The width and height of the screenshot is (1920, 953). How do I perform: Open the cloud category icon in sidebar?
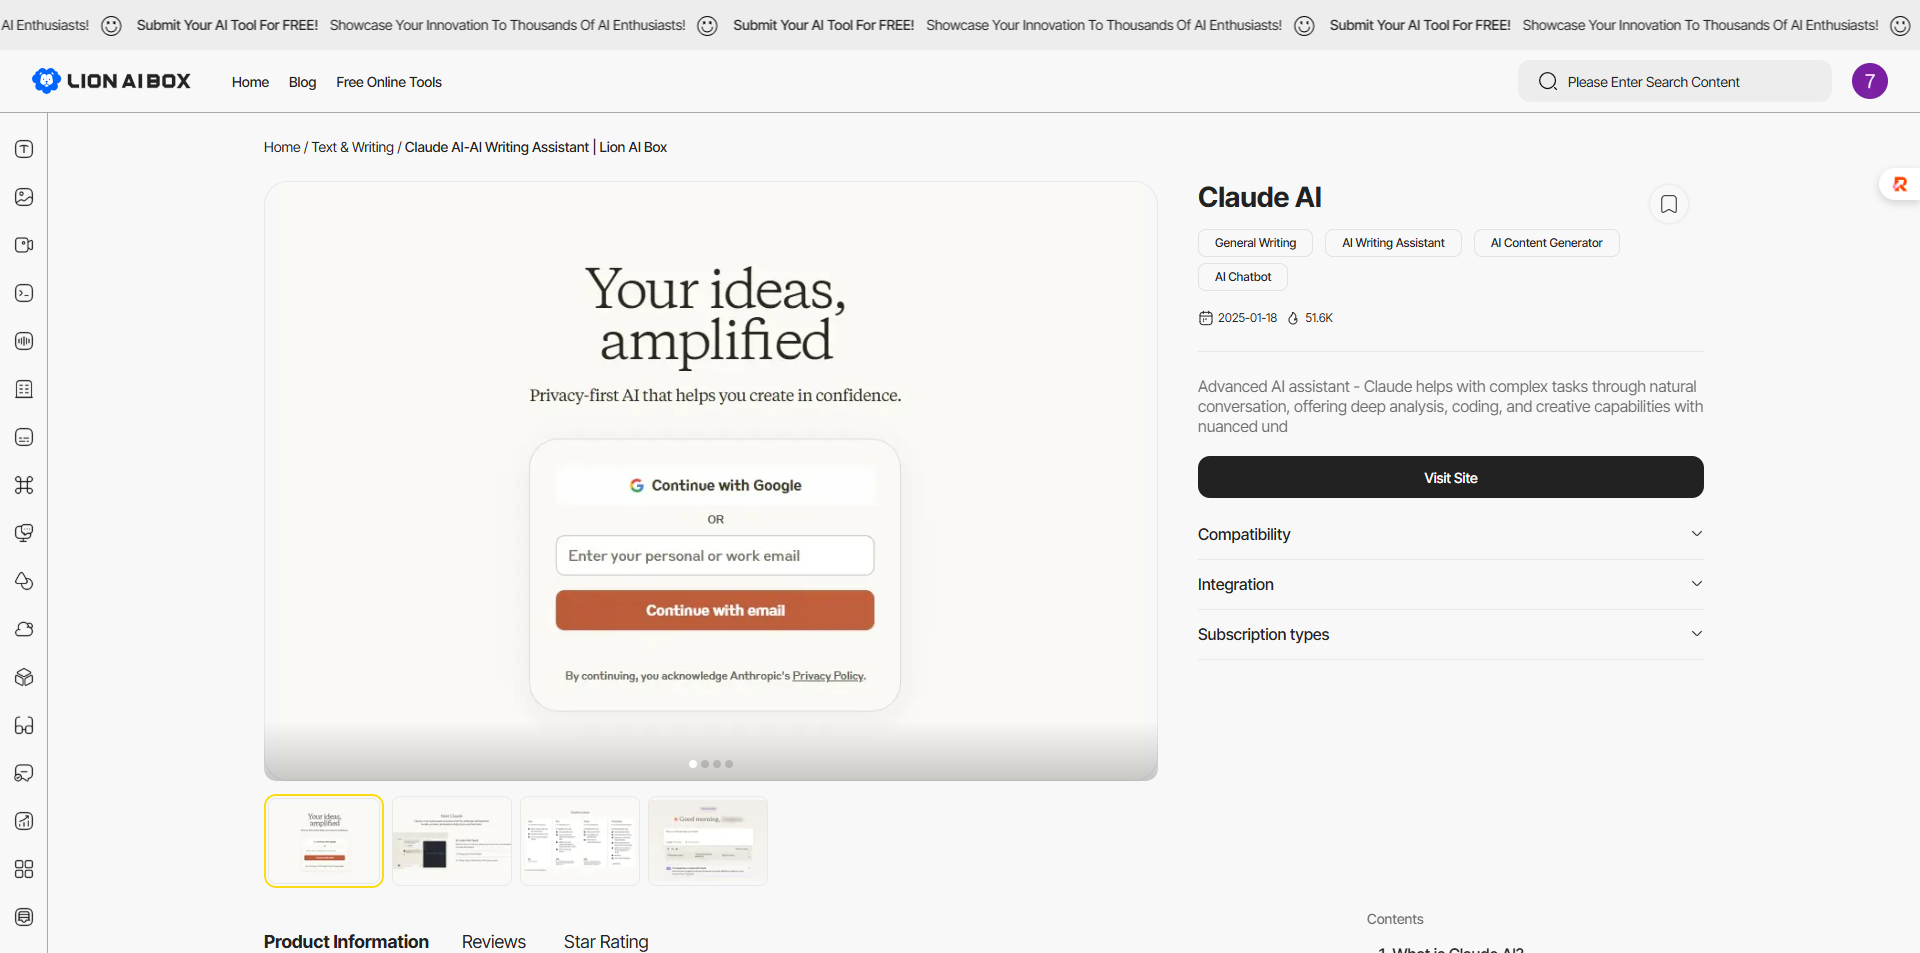tap(24, 629)
